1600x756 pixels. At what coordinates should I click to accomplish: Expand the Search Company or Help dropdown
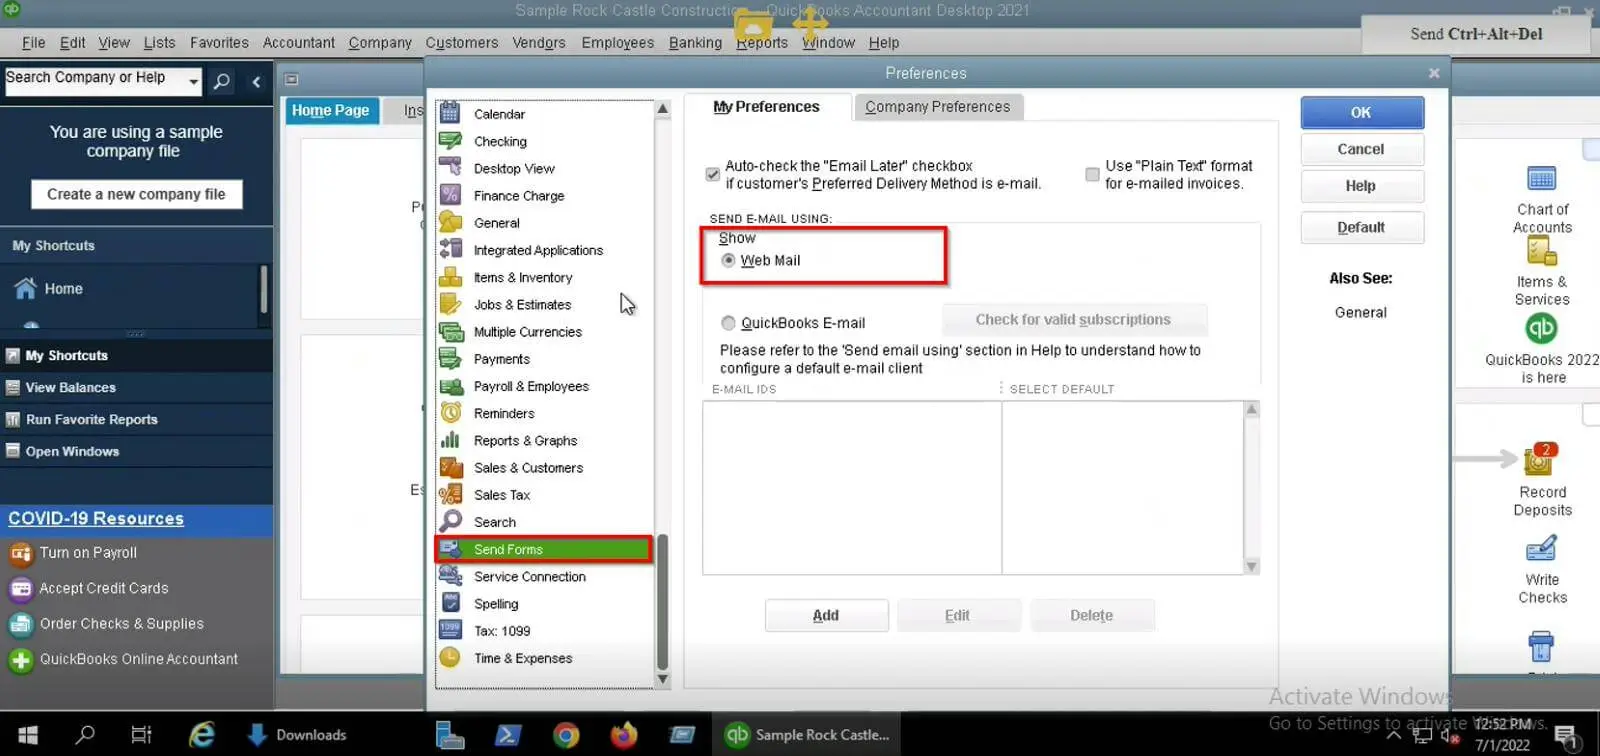pyautogui.click(x=193, y=81)
